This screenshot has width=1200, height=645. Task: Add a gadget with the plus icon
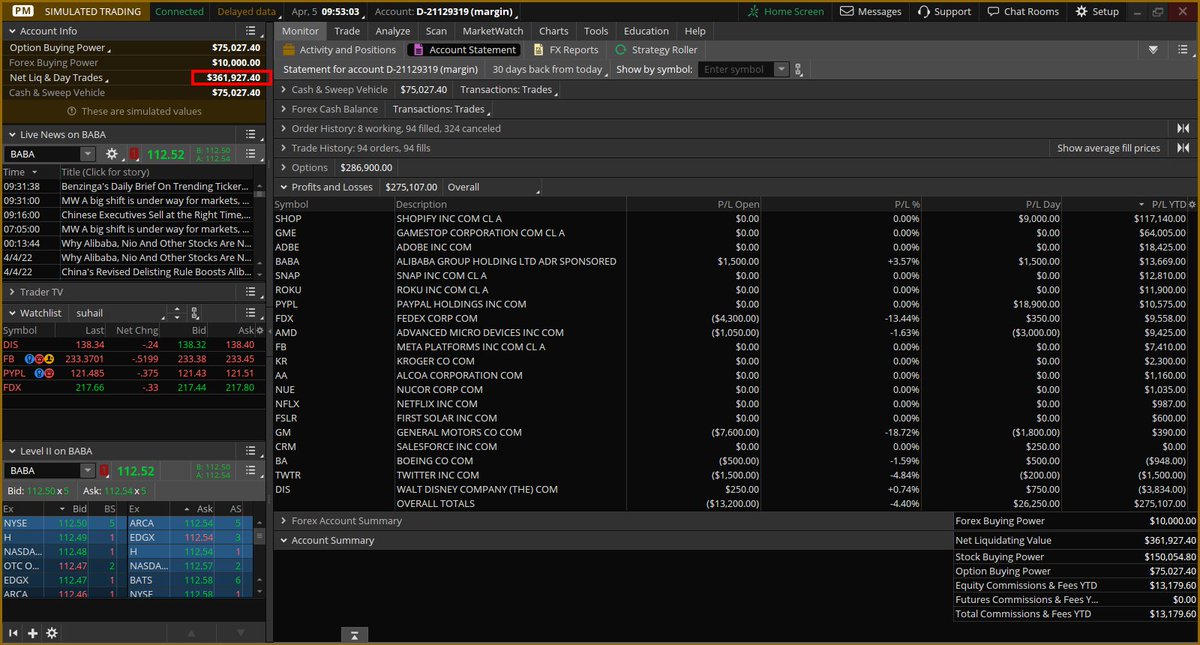coord(33,633)
